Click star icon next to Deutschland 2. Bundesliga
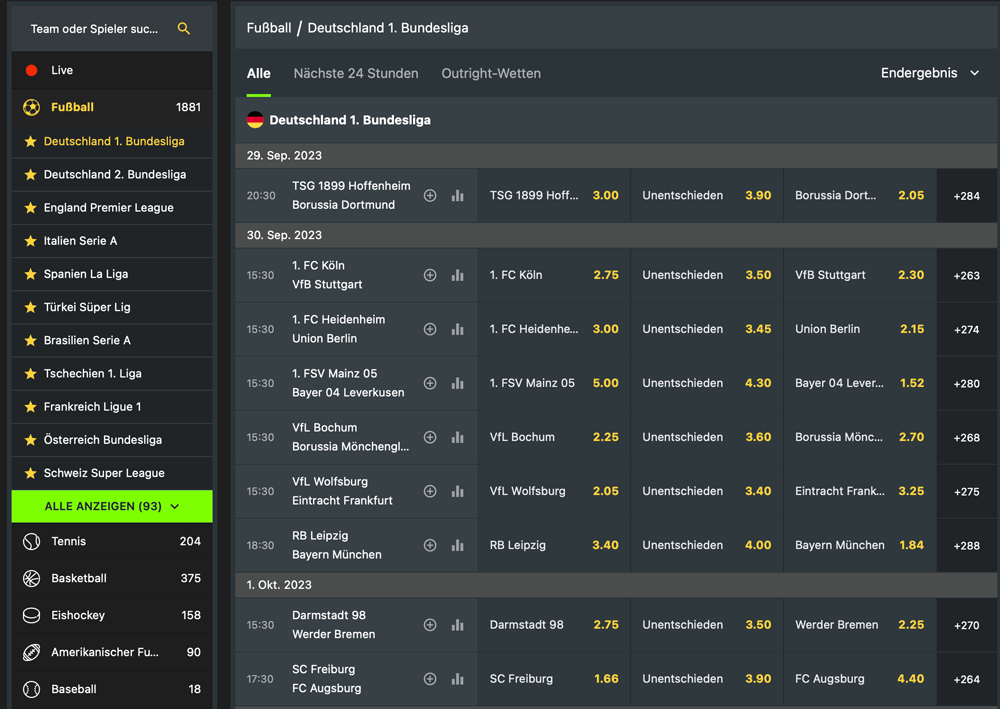The height and width of the screenshot is (709, 1000). (30, 175)
